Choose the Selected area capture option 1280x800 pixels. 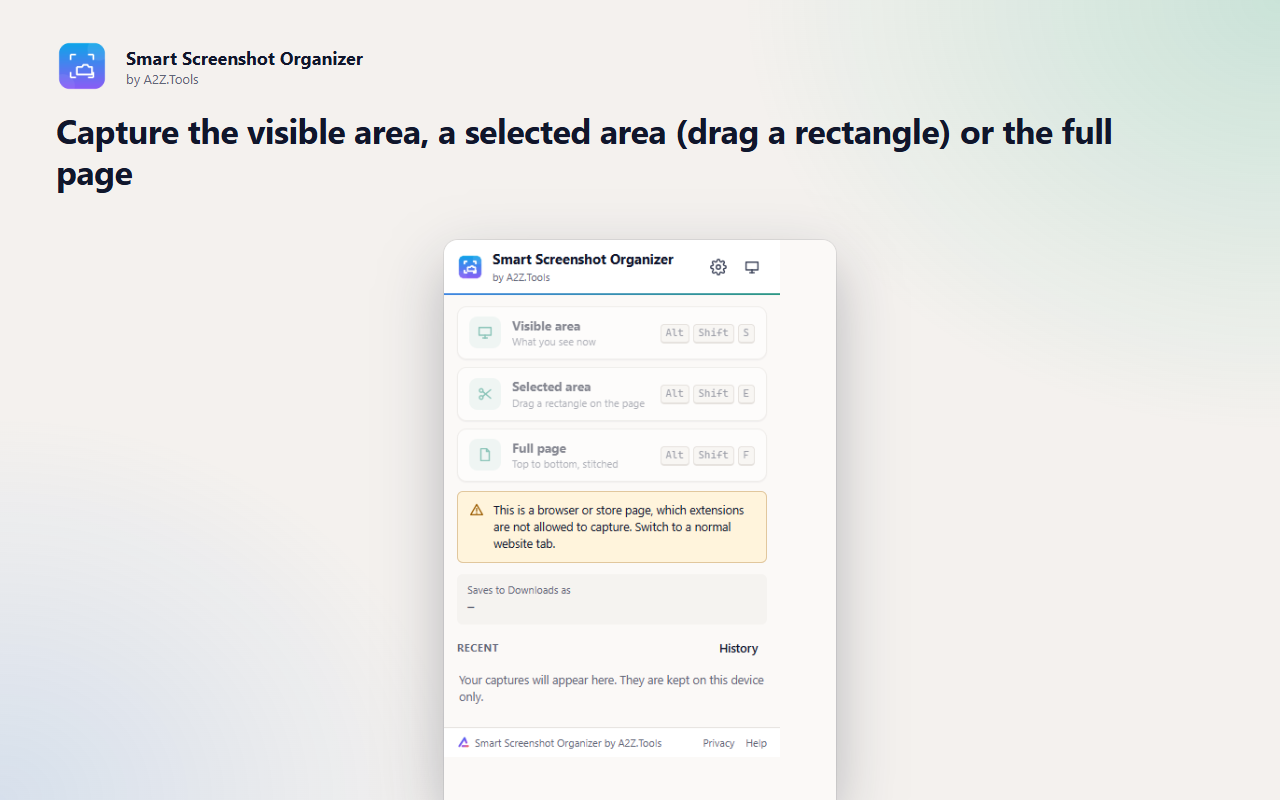pyautogui.click(x=612, y=394)
